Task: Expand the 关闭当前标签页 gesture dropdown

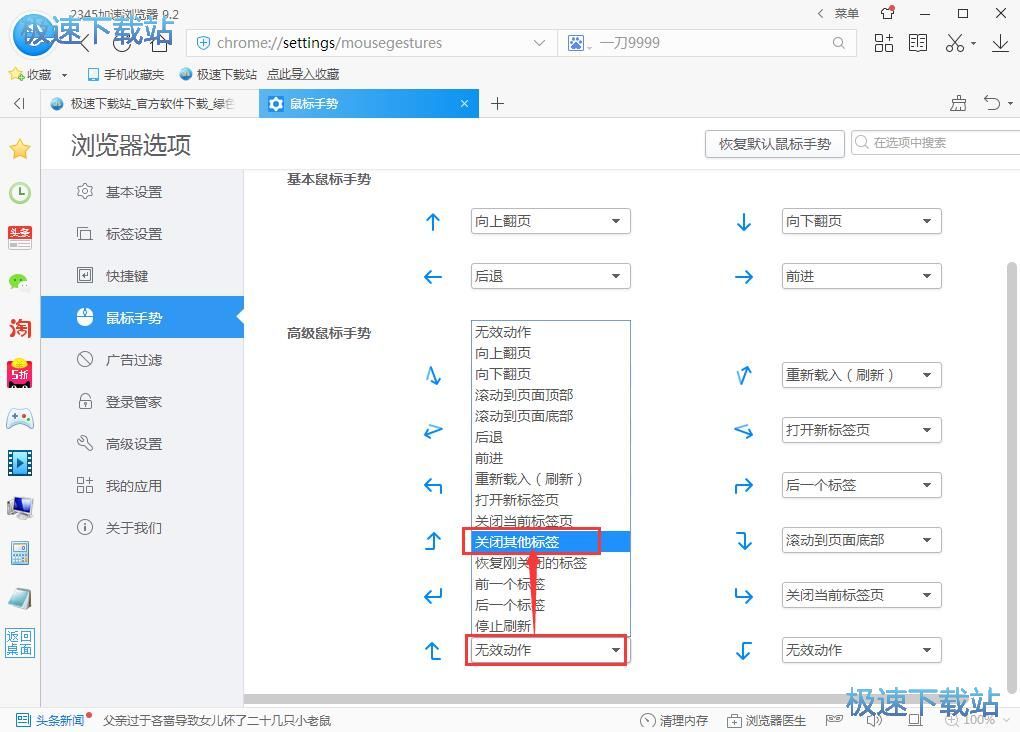Action: click(x=861, y=595)
